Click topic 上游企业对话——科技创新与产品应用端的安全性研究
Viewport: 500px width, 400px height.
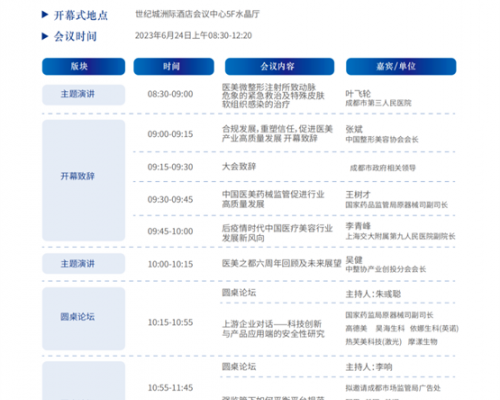(x=273, y=329)
